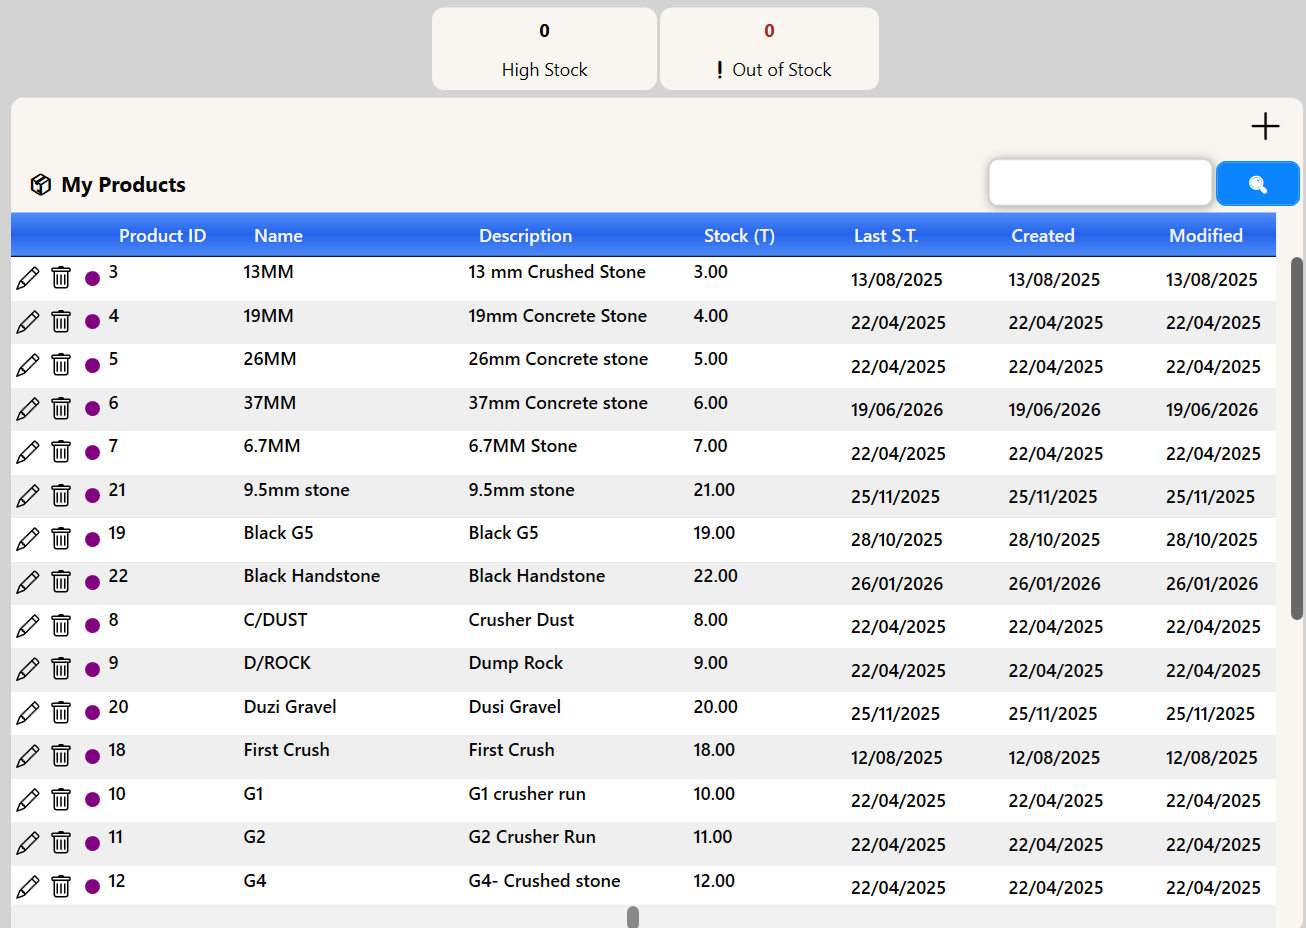Sort by the Product ID column header
Image resolution: width=1306 pixels, height=928 pixels.
(x=162, y=236)
